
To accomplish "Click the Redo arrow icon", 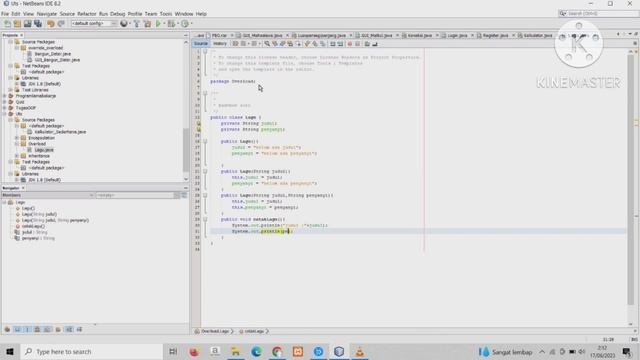I will point(61,24).
